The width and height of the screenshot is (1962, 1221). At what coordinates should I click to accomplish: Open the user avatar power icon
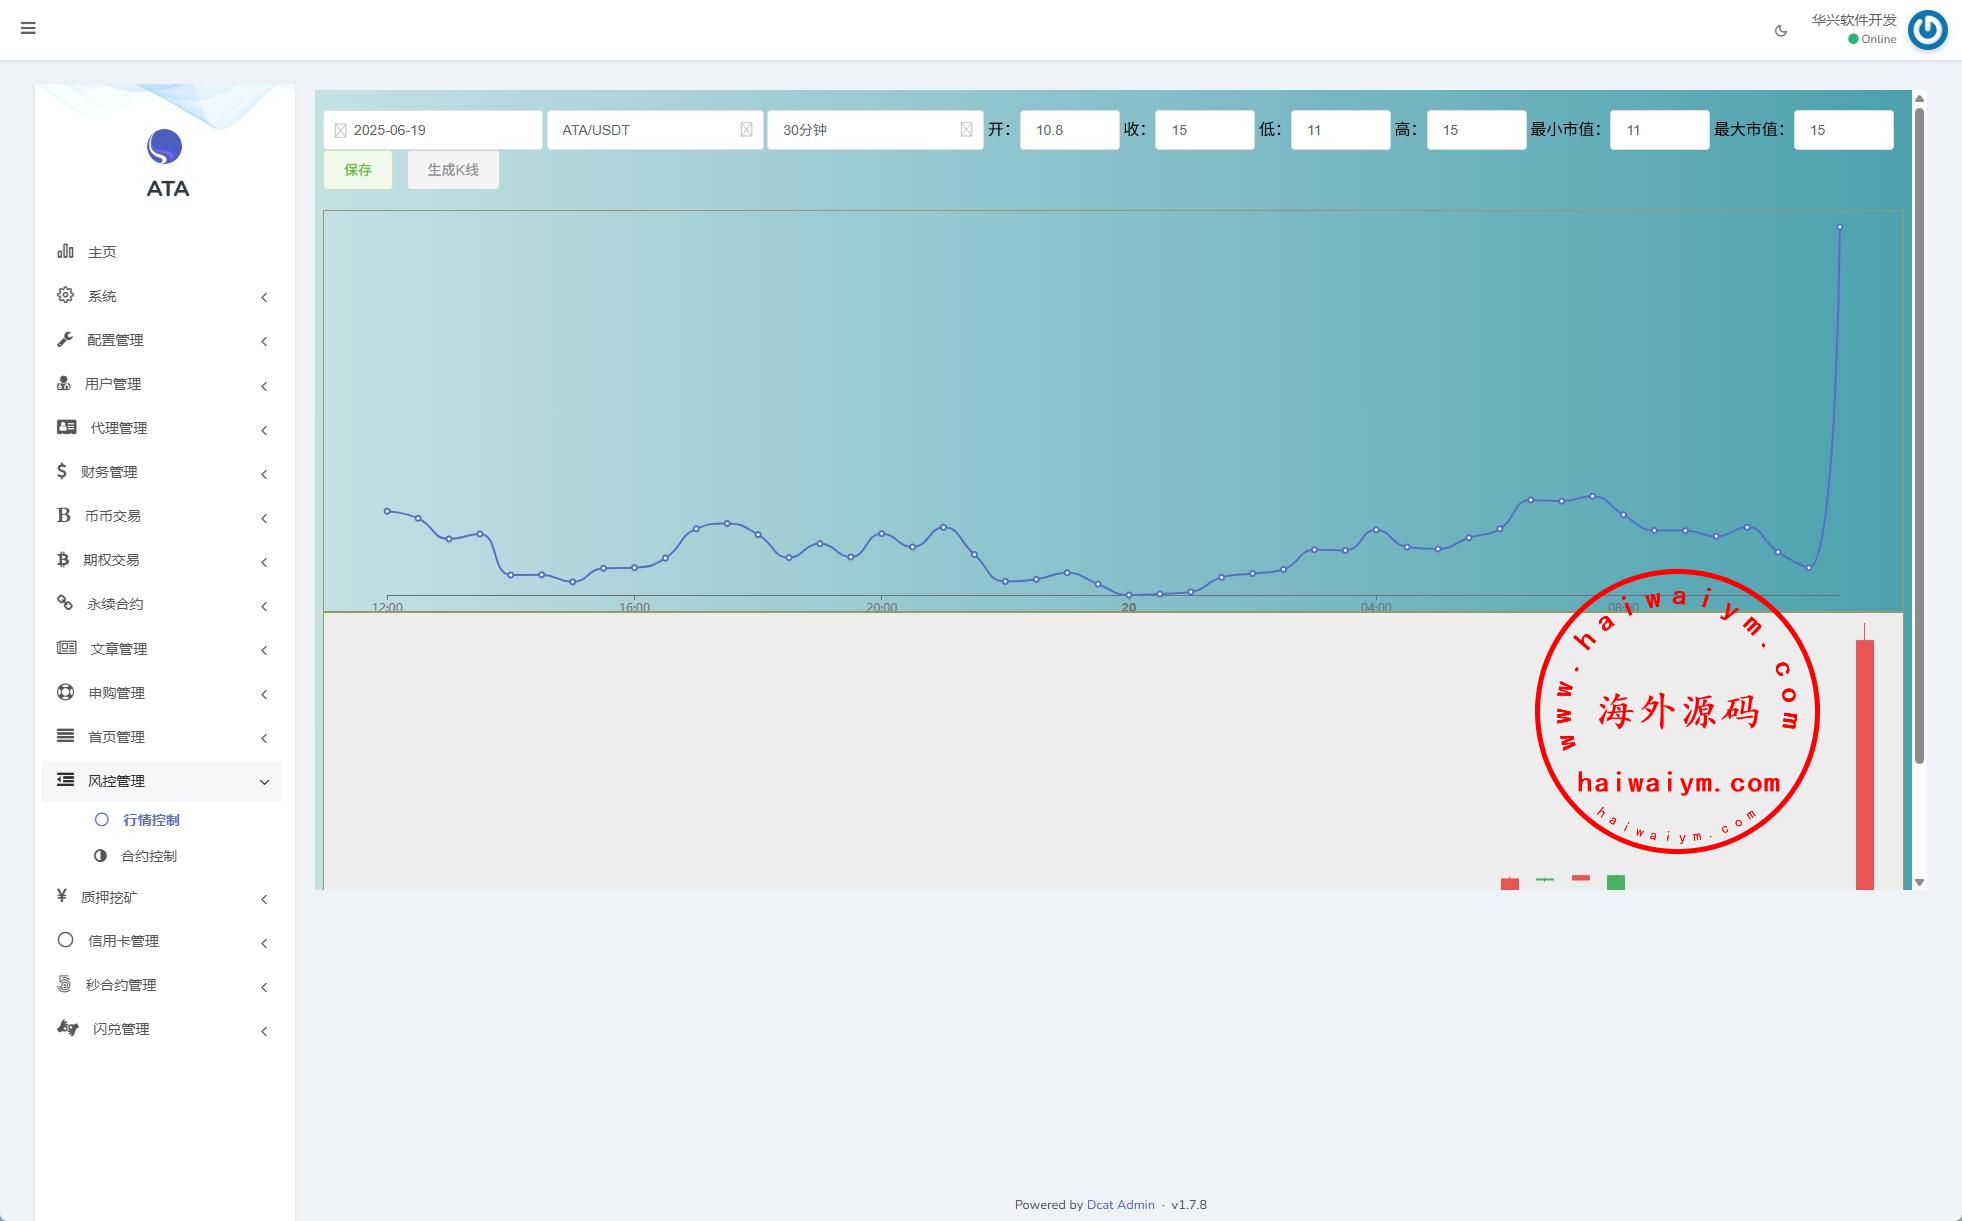pos(1927,30)
